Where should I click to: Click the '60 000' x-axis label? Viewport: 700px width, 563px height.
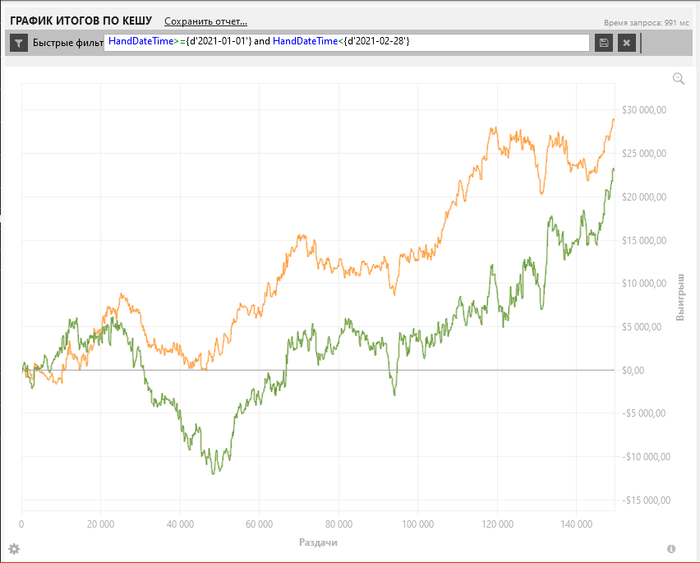click(259, 524)
